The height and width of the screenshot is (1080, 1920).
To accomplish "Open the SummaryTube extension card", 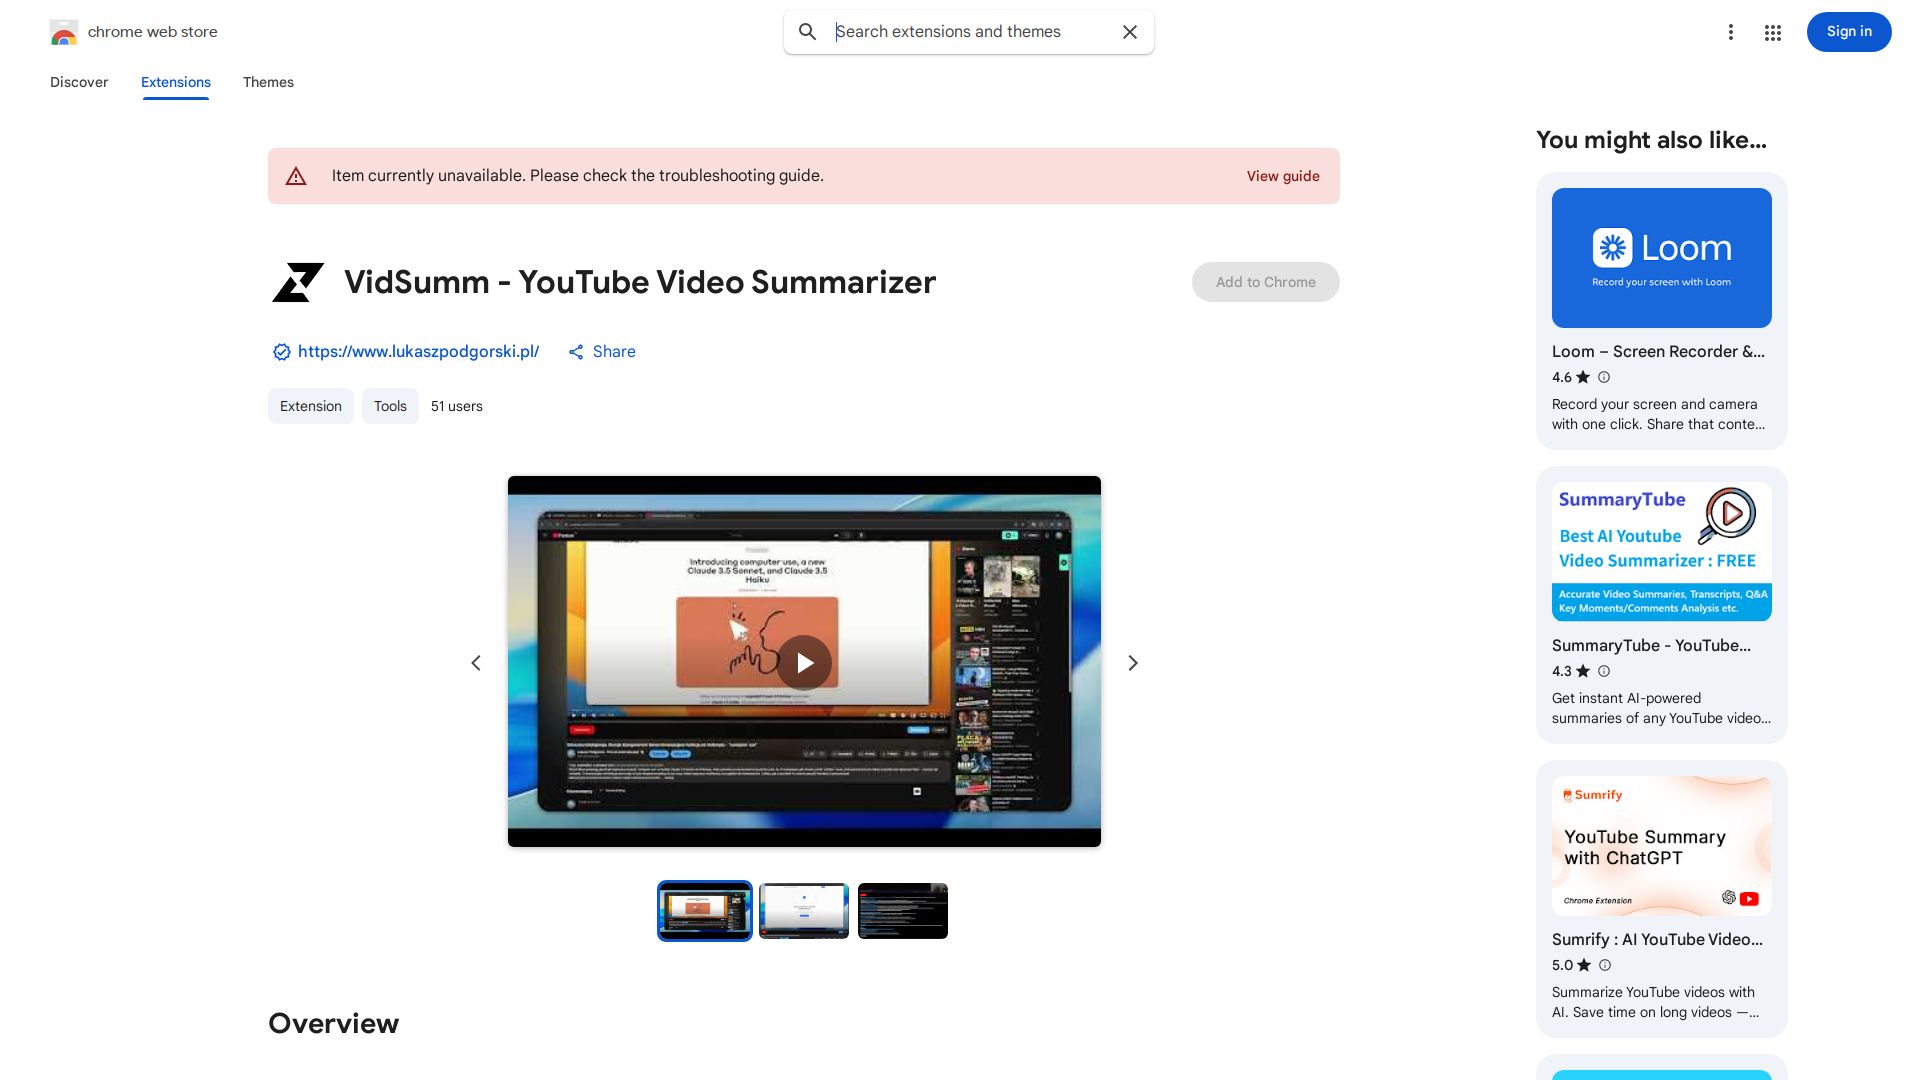I will pyautogui.click(x=1661, y=605).
